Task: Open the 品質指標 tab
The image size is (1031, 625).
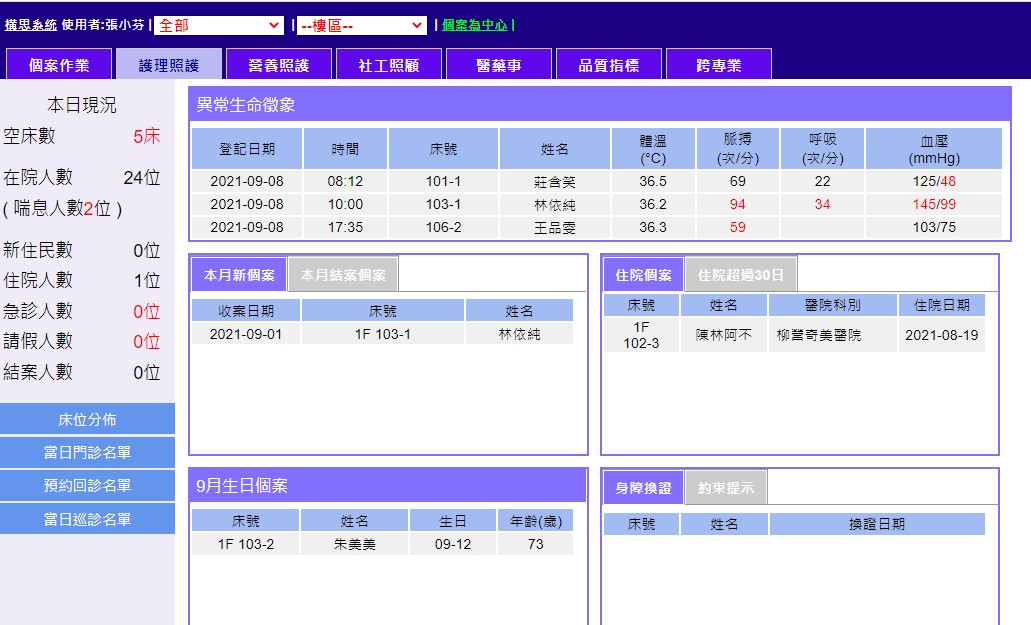Action: 608,64
